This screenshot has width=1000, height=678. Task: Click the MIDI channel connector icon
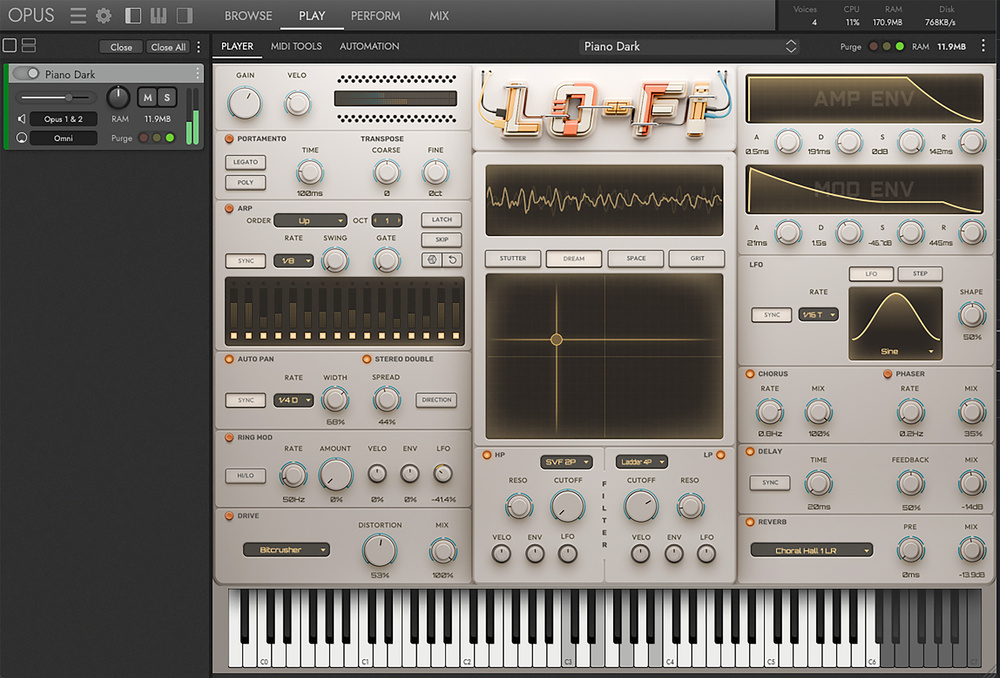[21, 138]
